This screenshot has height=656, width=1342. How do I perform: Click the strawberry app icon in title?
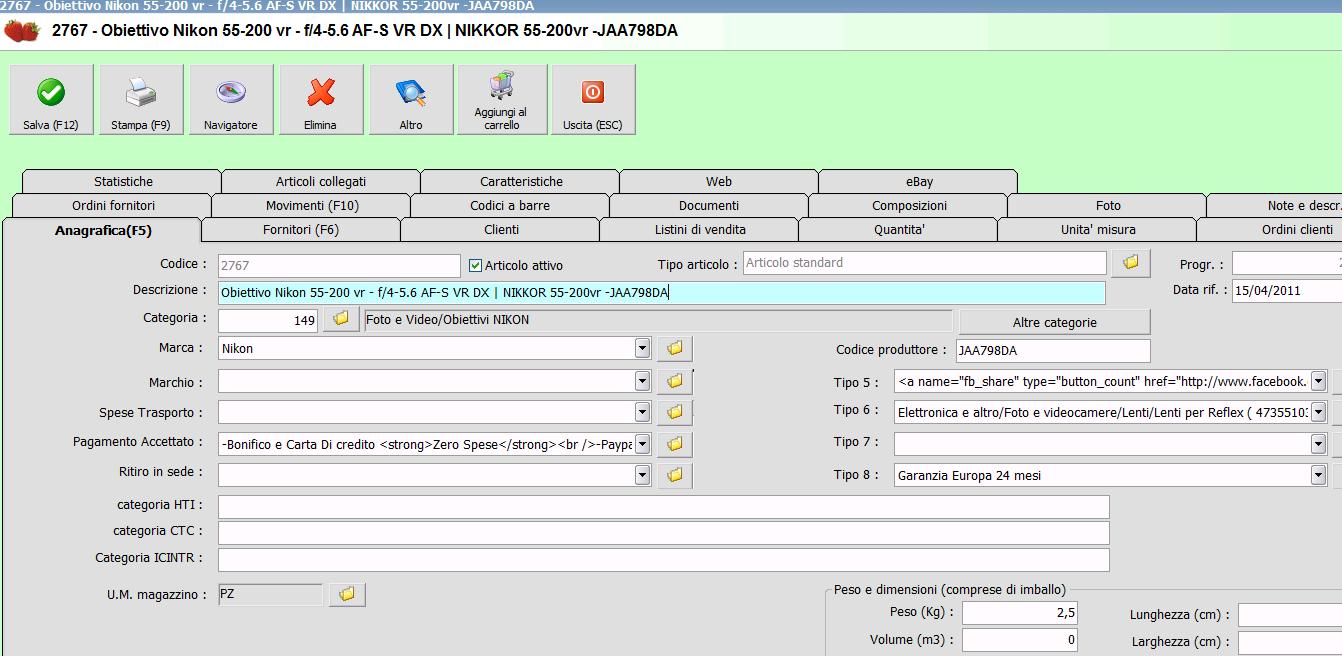point(22,31)
